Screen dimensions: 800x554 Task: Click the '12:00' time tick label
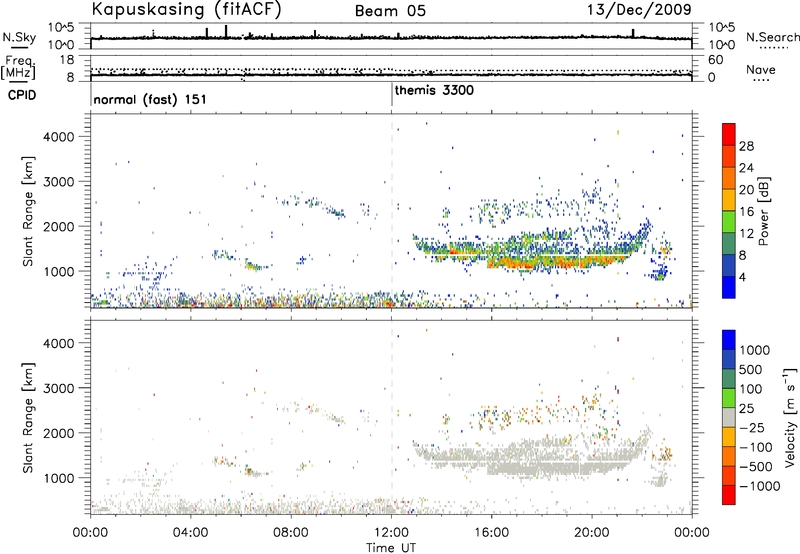(391, 533)
